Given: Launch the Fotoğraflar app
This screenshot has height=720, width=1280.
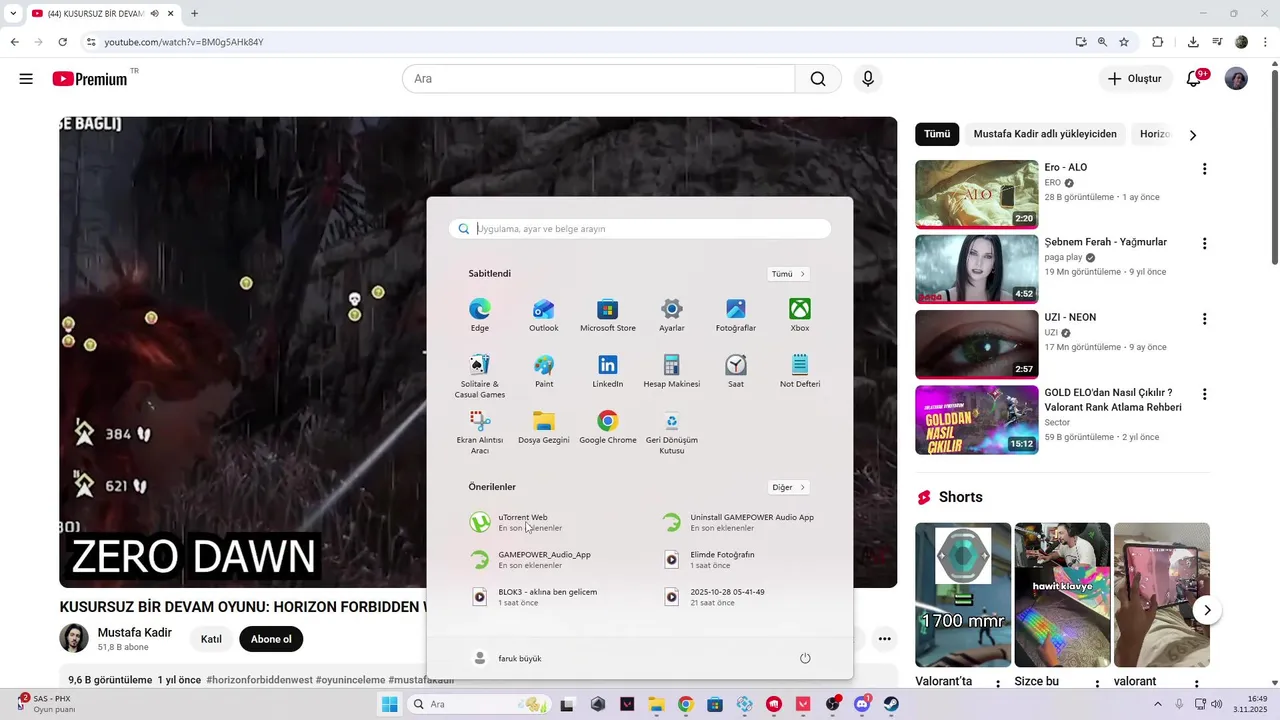Looking at the screenshot, I should tap(736, 314).
